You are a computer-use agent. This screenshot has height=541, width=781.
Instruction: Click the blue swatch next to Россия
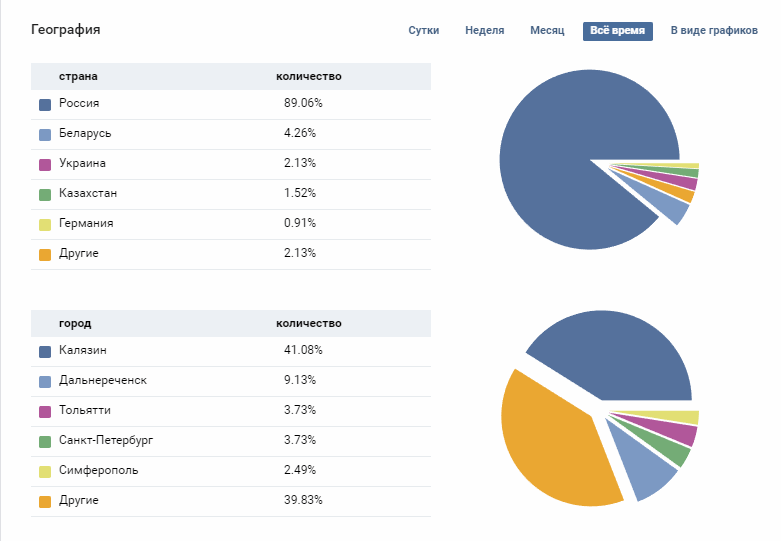(x=45, y=104)
